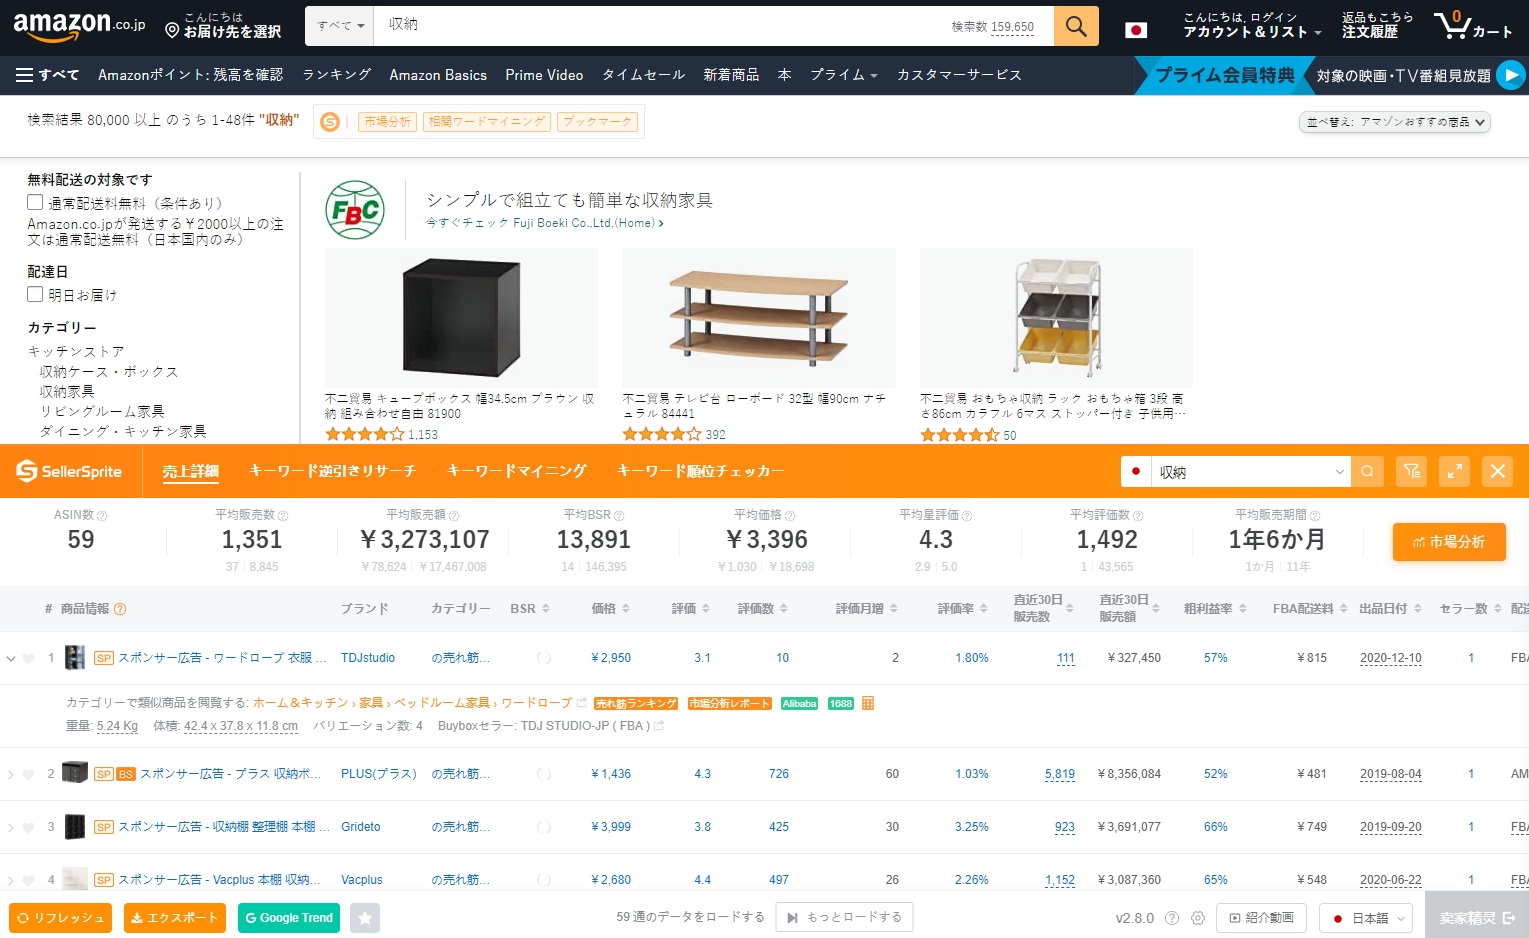The width and height of the screenshot is (1529, 938).
Task: Expand row 3 Grideto product details
Action: (x=11, y=828)
